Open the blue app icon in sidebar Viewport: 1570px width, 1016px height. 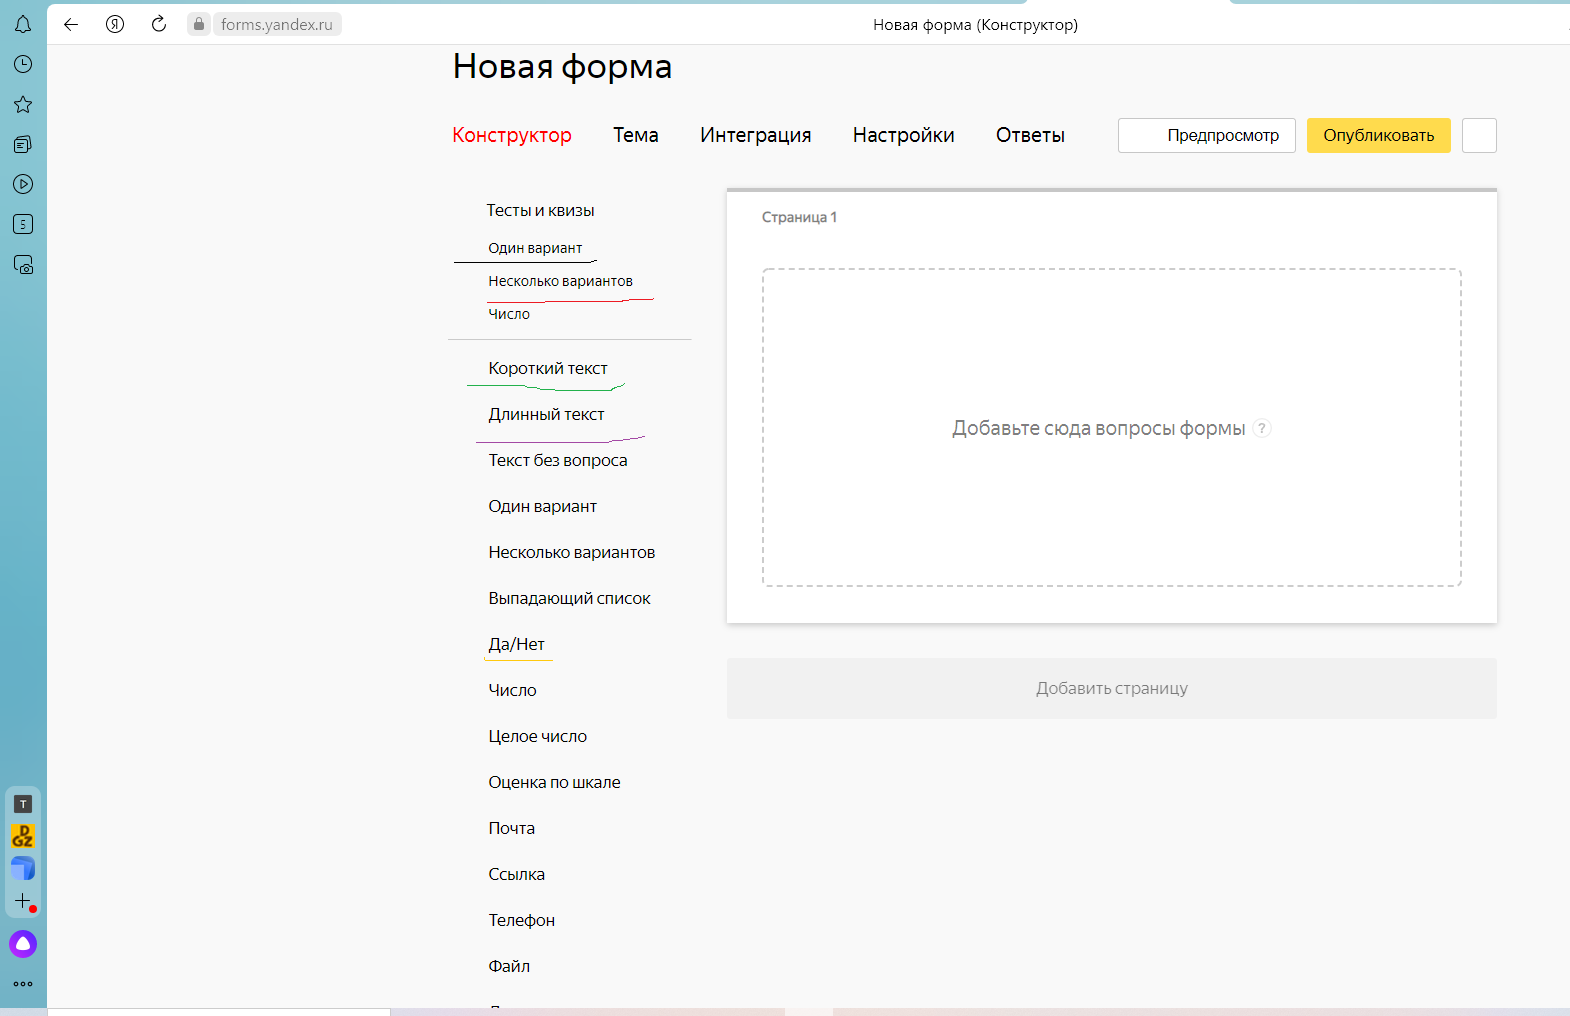pos(23,868)
